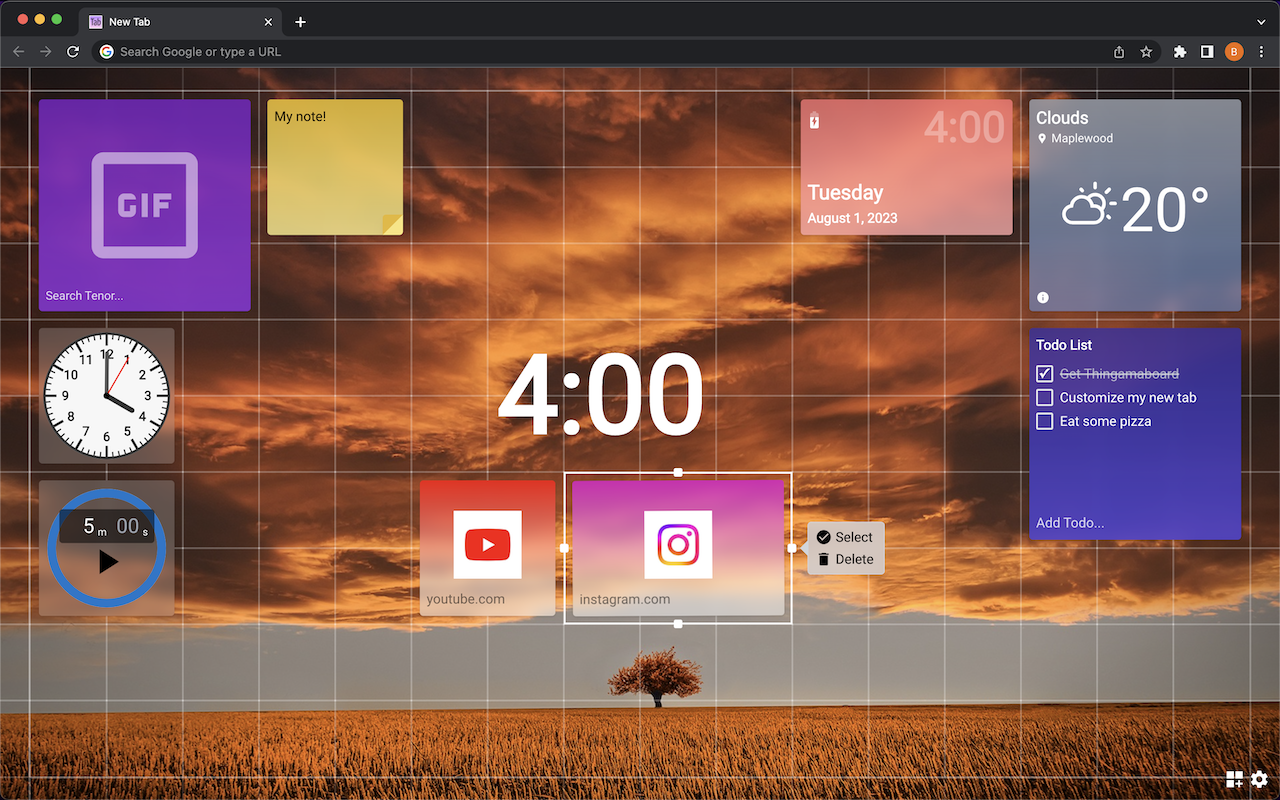Click the Todo List title

click(x=1064, y=345)
